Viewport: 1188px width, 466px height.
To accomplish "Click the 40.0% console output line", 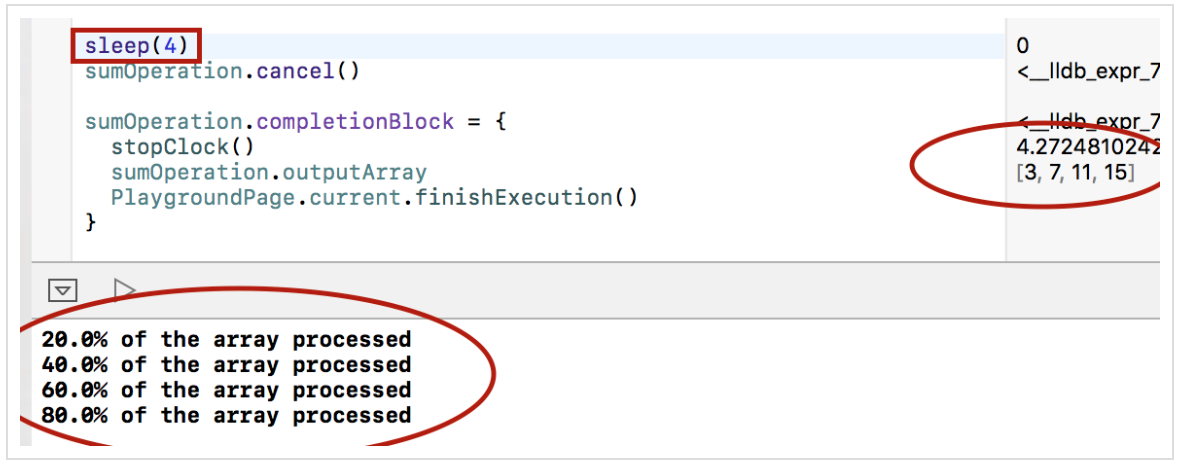I will 226,365.
